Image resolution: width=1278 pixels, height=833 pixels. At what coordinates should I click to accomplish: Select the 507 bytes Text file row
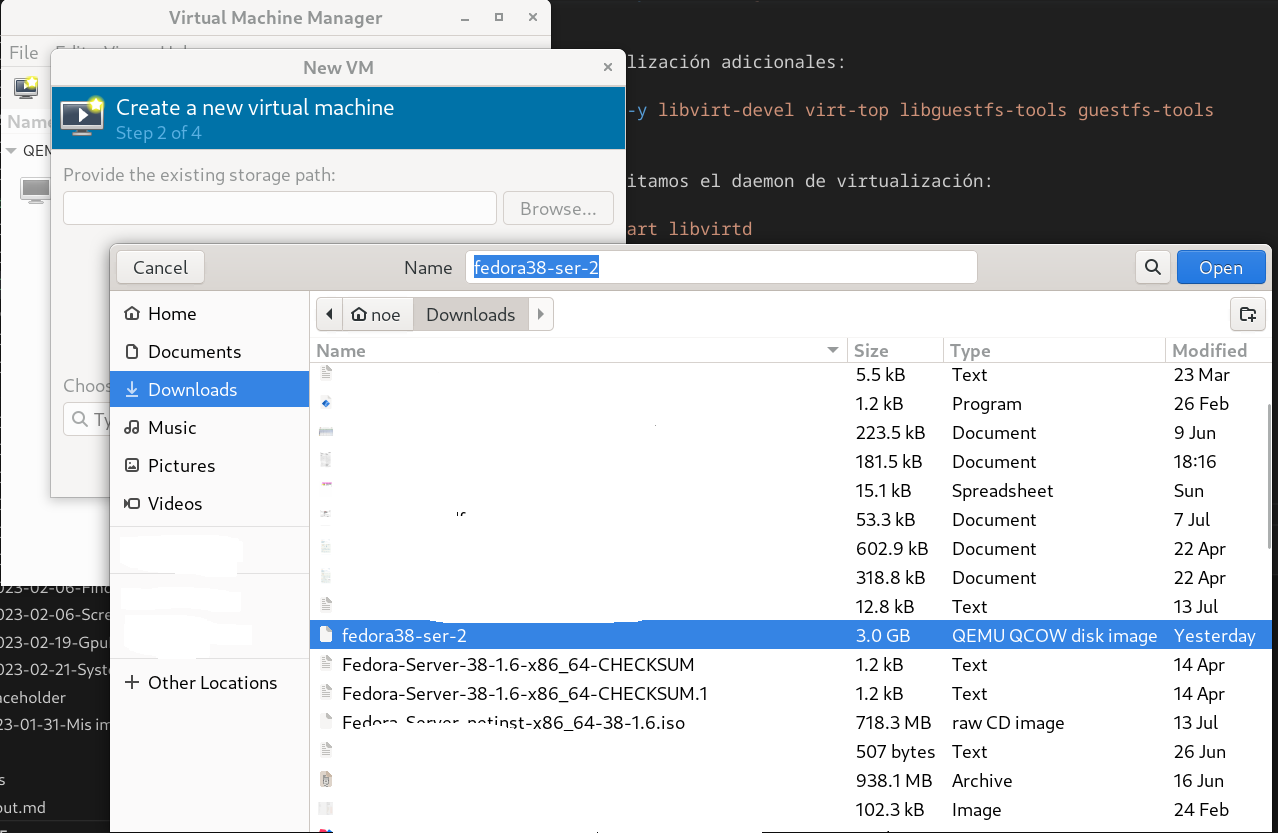(790, 751)
